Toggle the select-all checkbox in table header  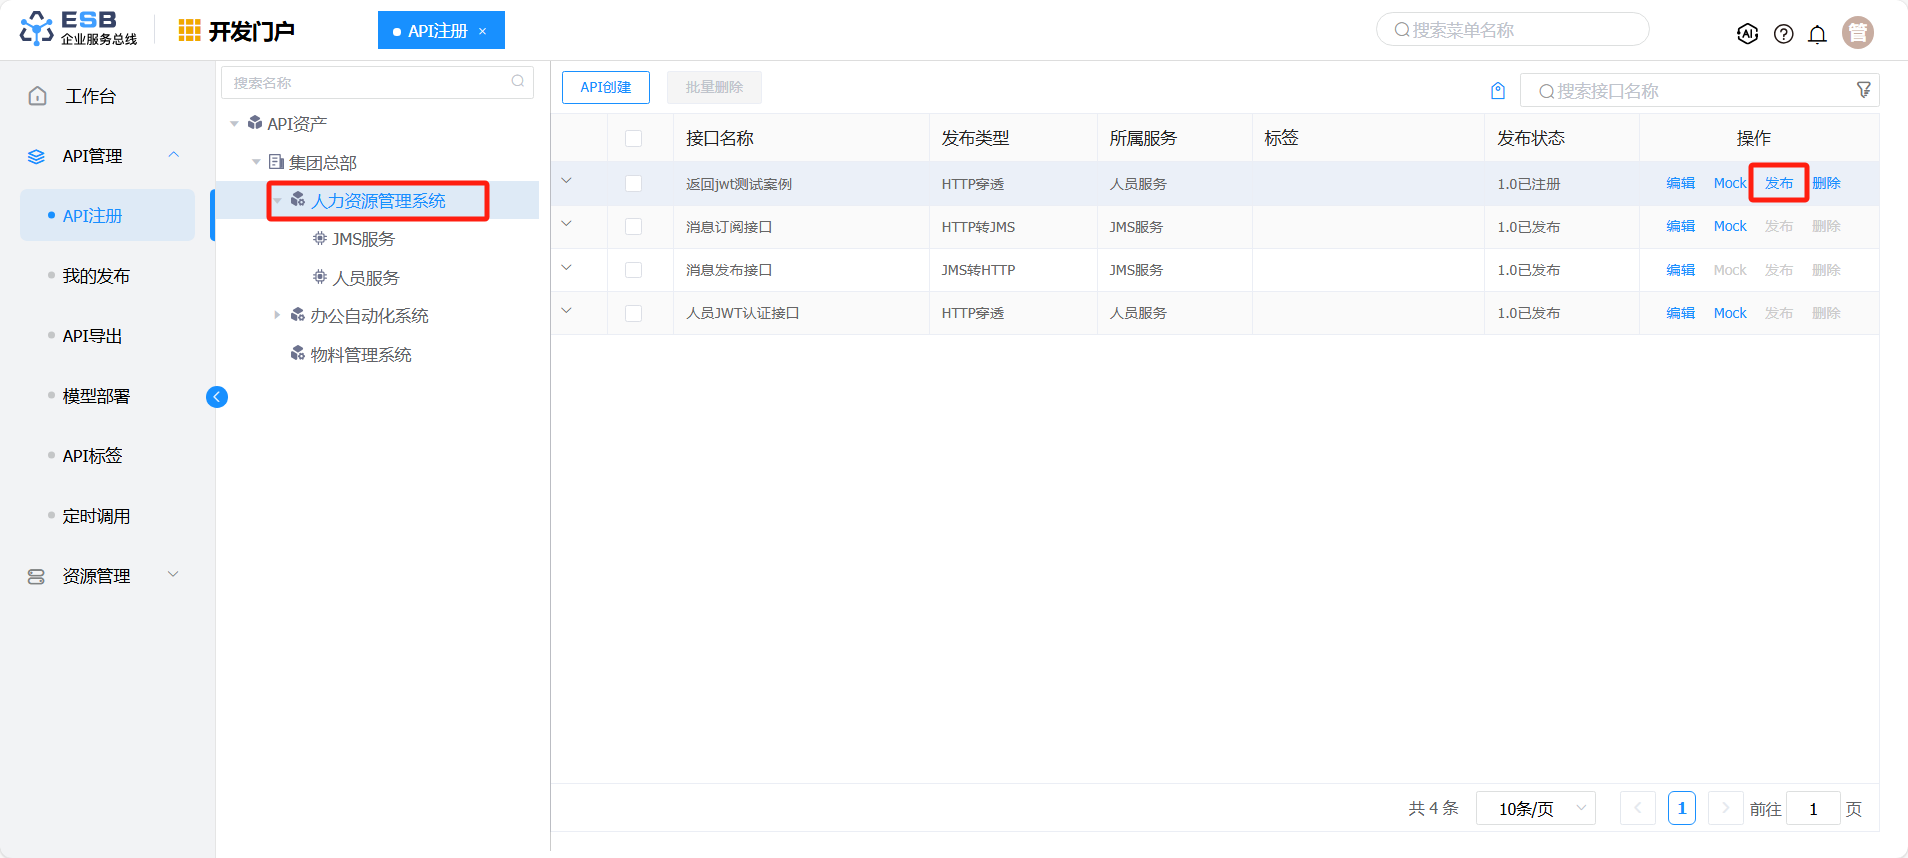633,138
